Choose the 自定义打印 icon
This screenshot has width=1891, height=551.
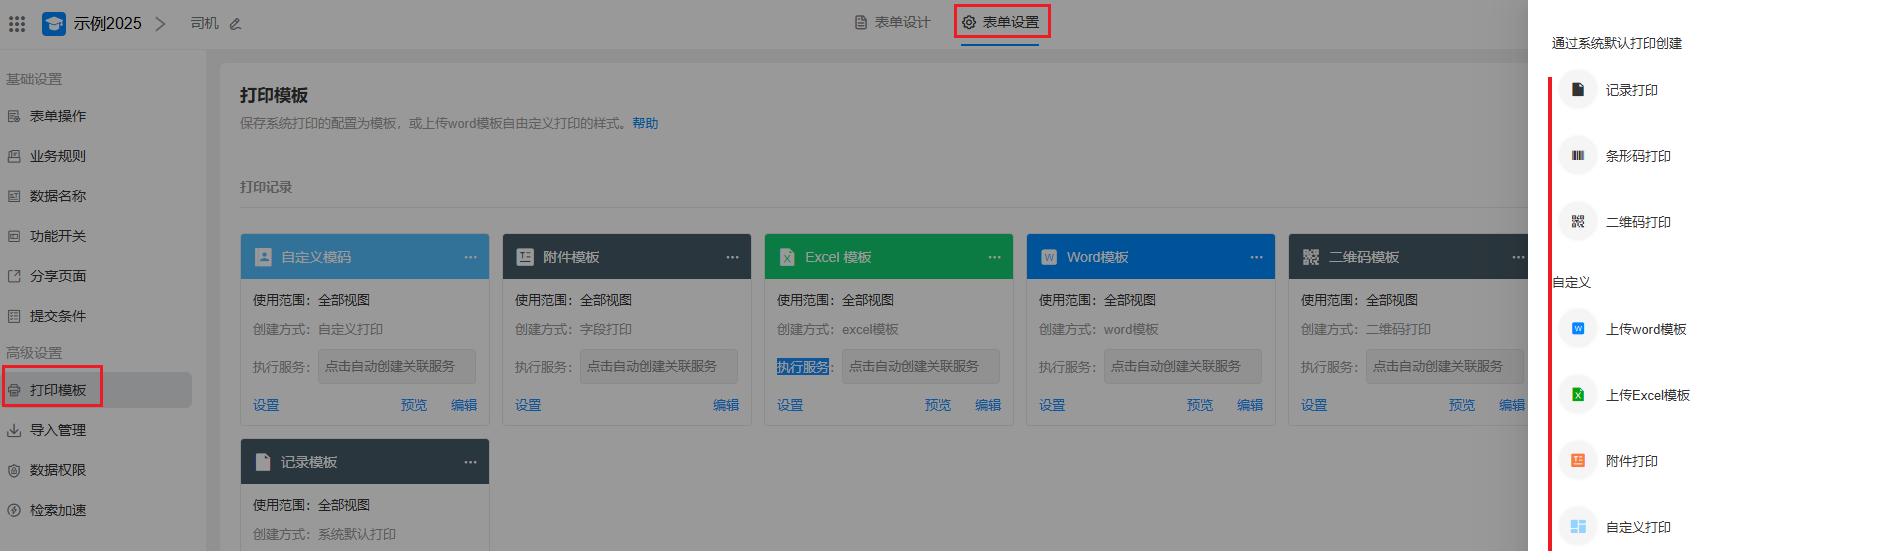(x=1577, y=527)
